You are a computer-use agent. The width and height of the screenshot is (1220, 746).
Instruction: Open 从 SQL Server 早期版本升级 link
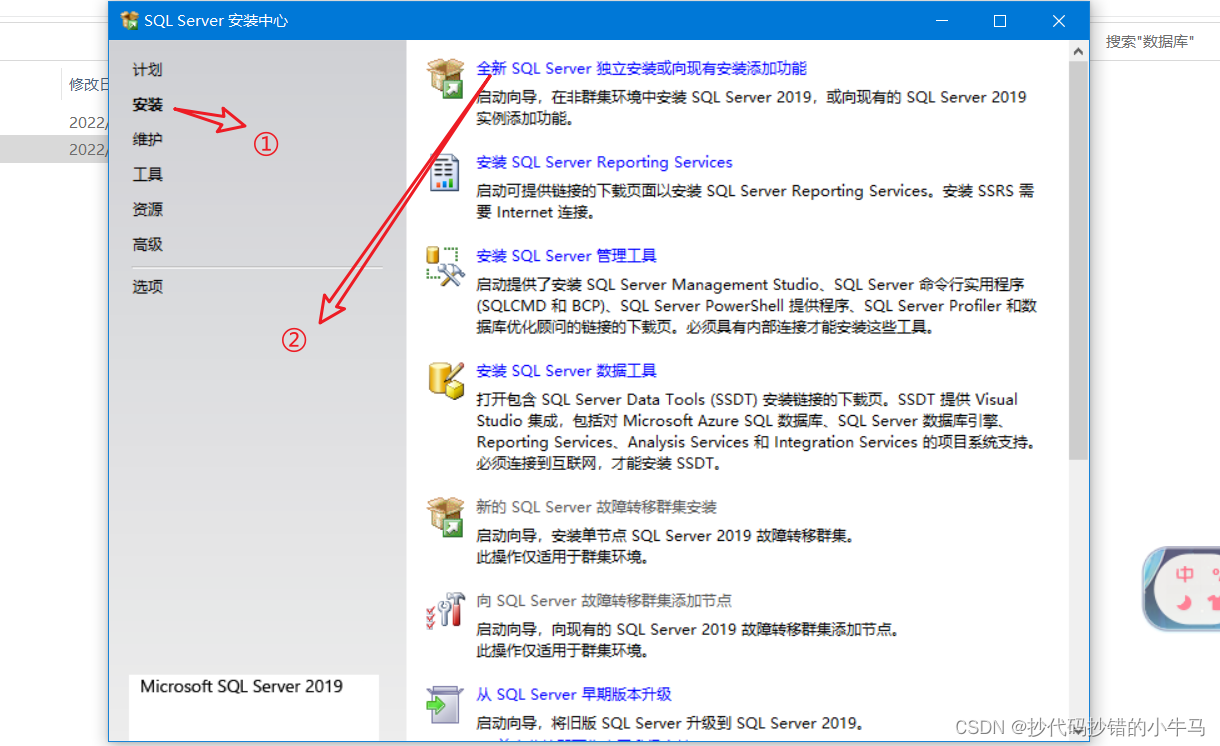574,694
